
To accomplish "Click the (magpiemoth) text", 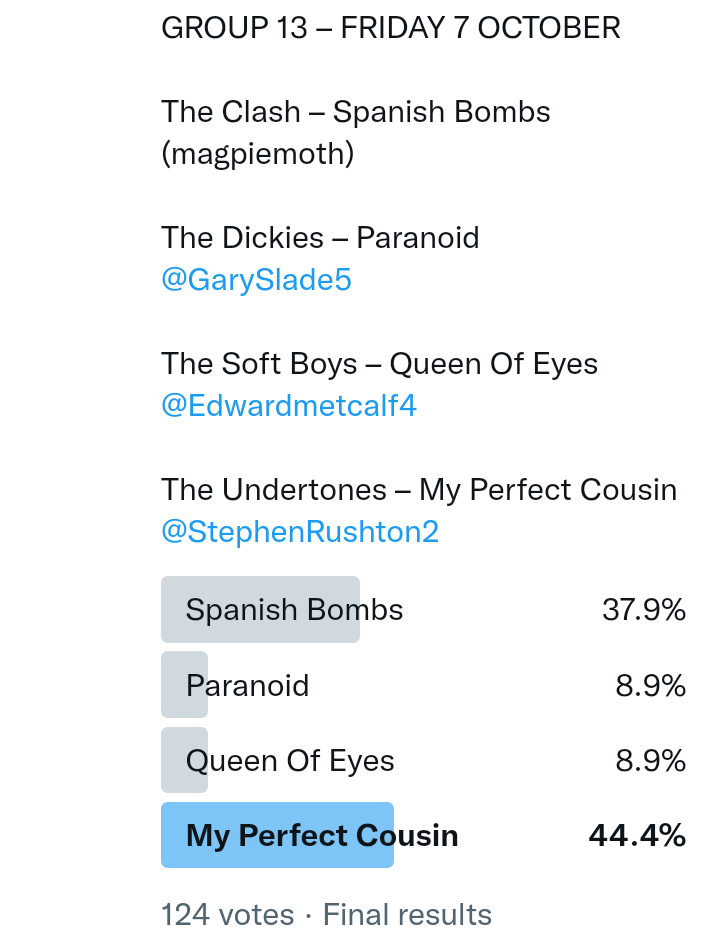I will click(x=257, y=154).
